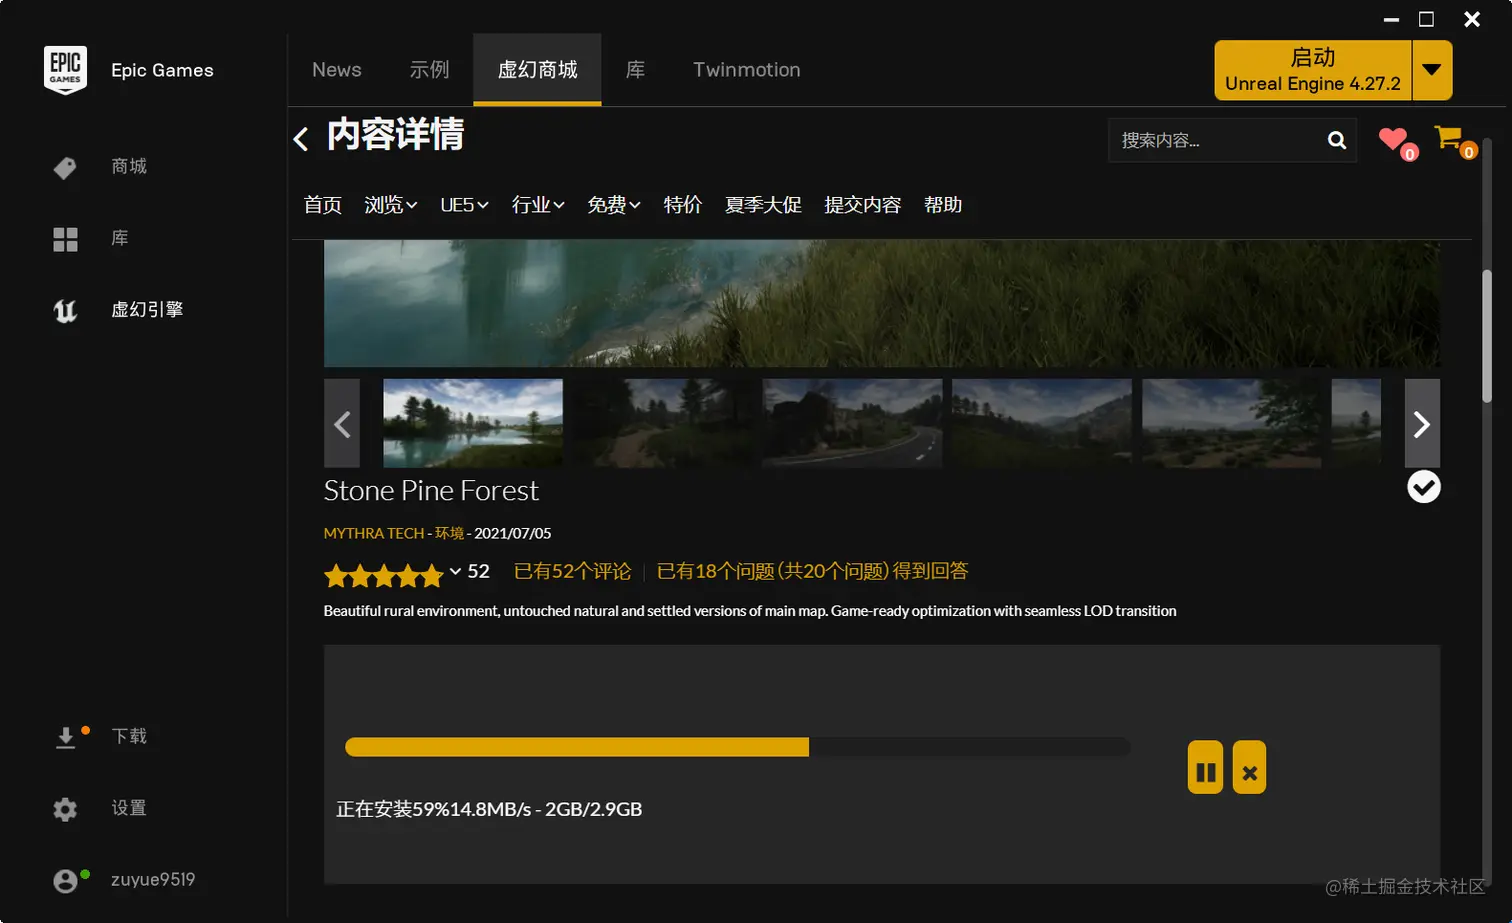This screenshot has height=923, width=1512.
Task: Expand the engine version dropdown arrow
Action: [1432, 70]
